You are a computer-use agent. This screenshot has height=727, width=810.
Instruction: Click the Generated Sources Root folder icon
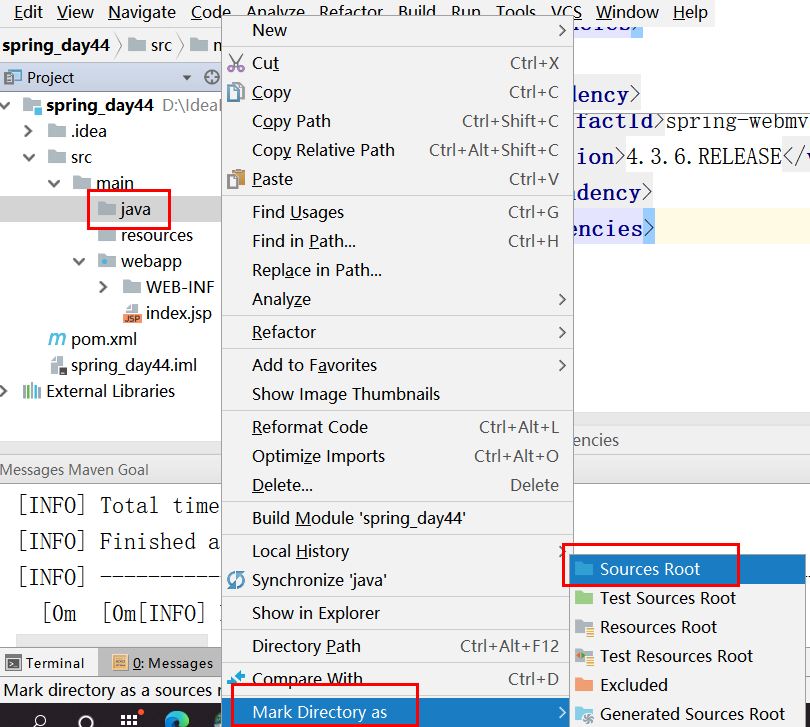[x=584, y=714]
